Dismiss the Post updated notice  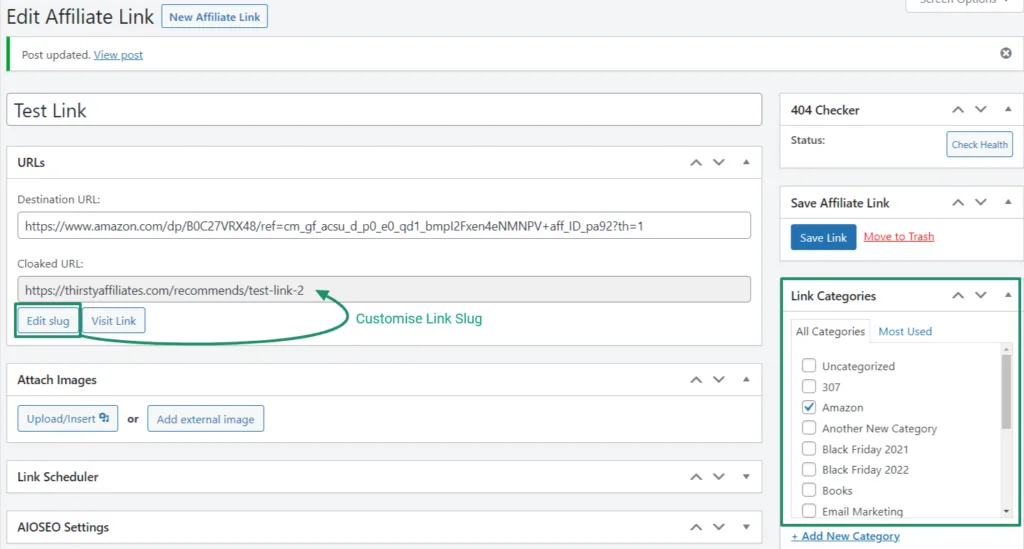tap(1006, 53)
